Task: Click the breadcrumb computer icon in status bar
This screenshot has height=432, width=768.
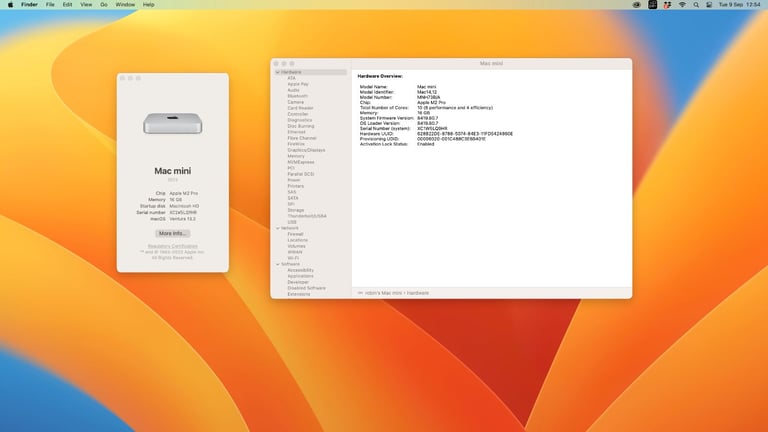Action: tap(360, 293)
